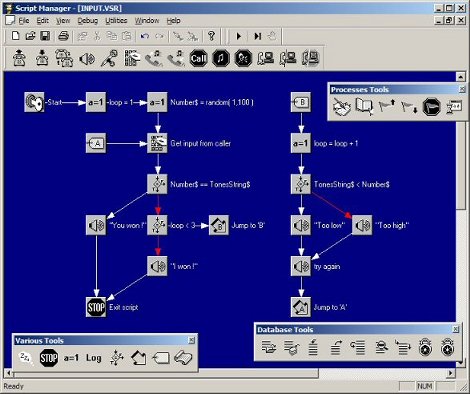Open the Utilities menu
The width and height of the screenshot is (470, 394).
coord(116,21)
